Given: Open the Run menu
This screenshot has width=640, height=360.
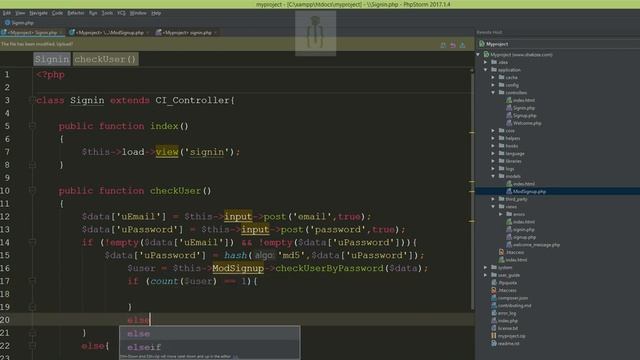Looking at the screenshot, I should 93,13.
